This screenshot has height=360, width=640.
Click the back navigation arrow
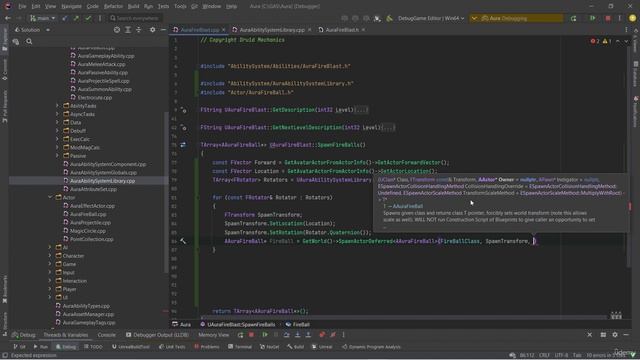pos(8,18)
